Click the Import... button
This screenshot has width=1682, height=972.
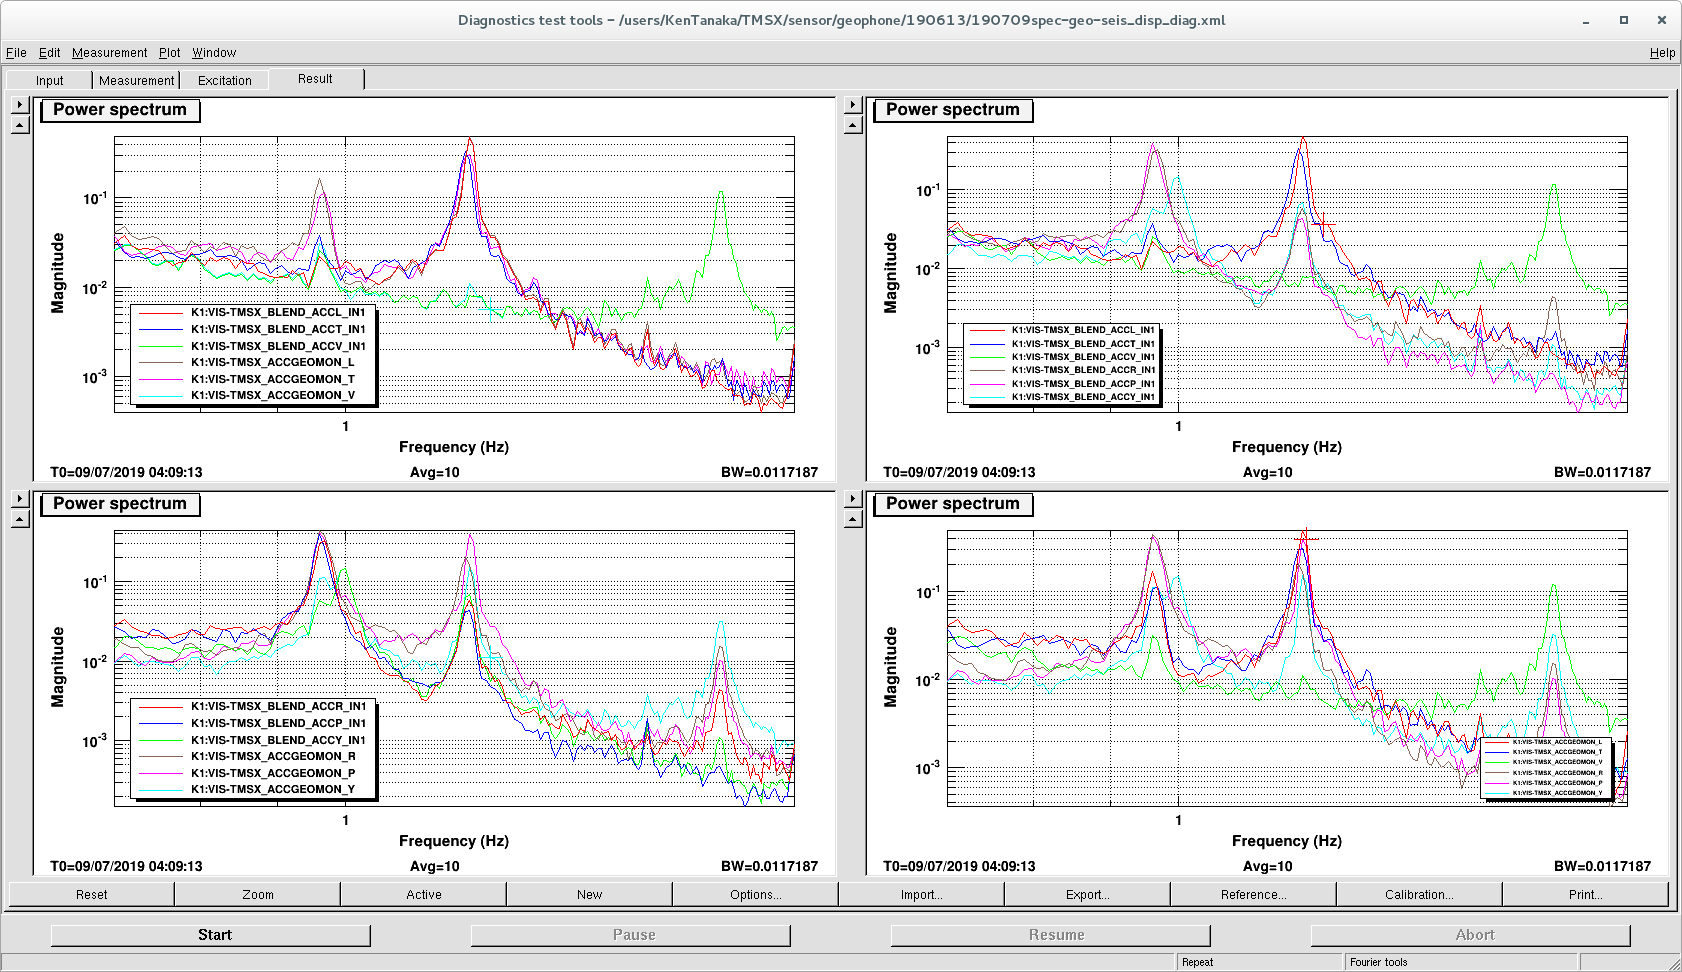click(x=922, y=894)
